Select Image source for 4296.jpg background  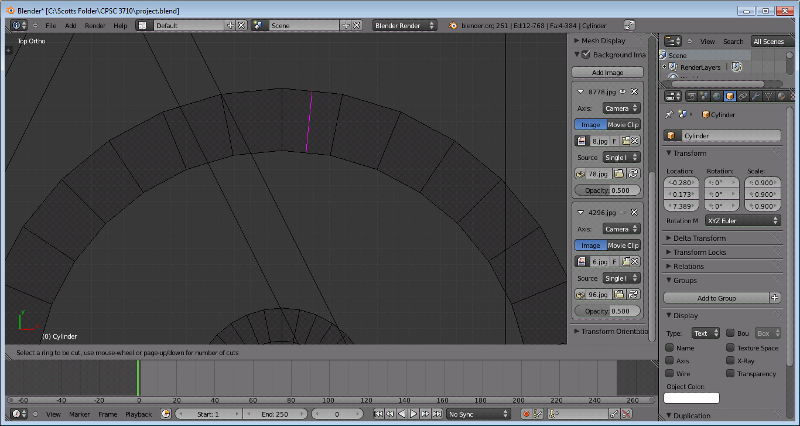click(x=590, y=245)
